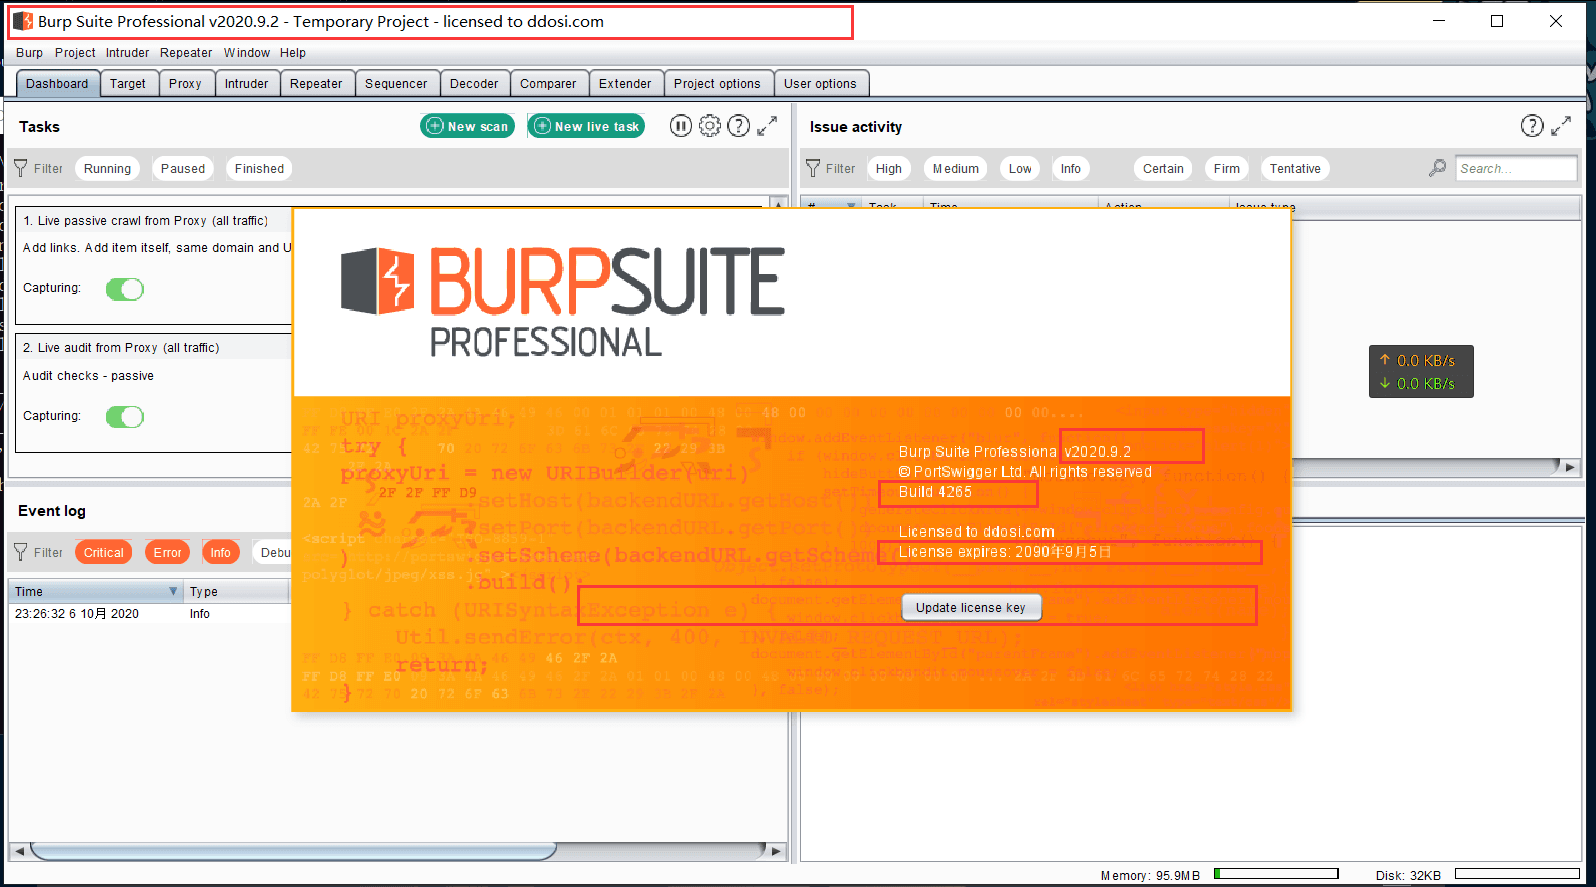
Task: Sort the event log by Time column arrow
Action: click(173, 592)
